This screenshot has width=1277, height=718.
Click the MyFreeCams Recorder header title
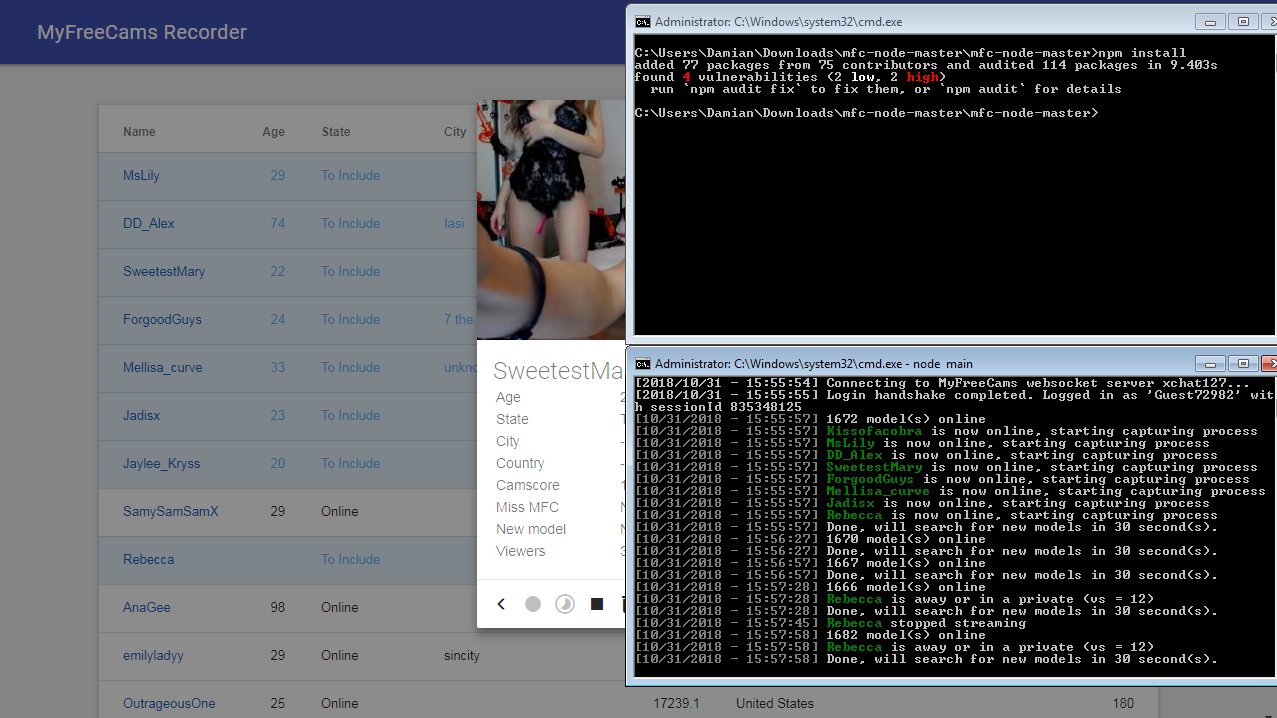[x=142, y=32]
